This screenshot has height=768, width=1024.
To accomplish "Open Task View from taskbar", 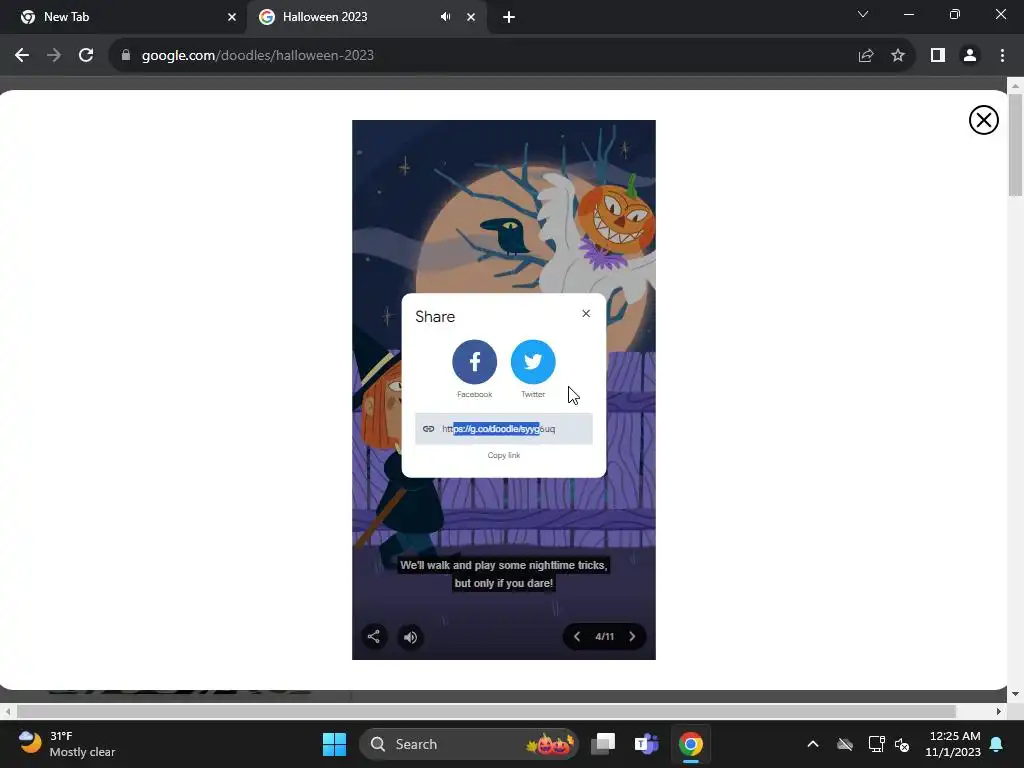I will coord(603,744).
